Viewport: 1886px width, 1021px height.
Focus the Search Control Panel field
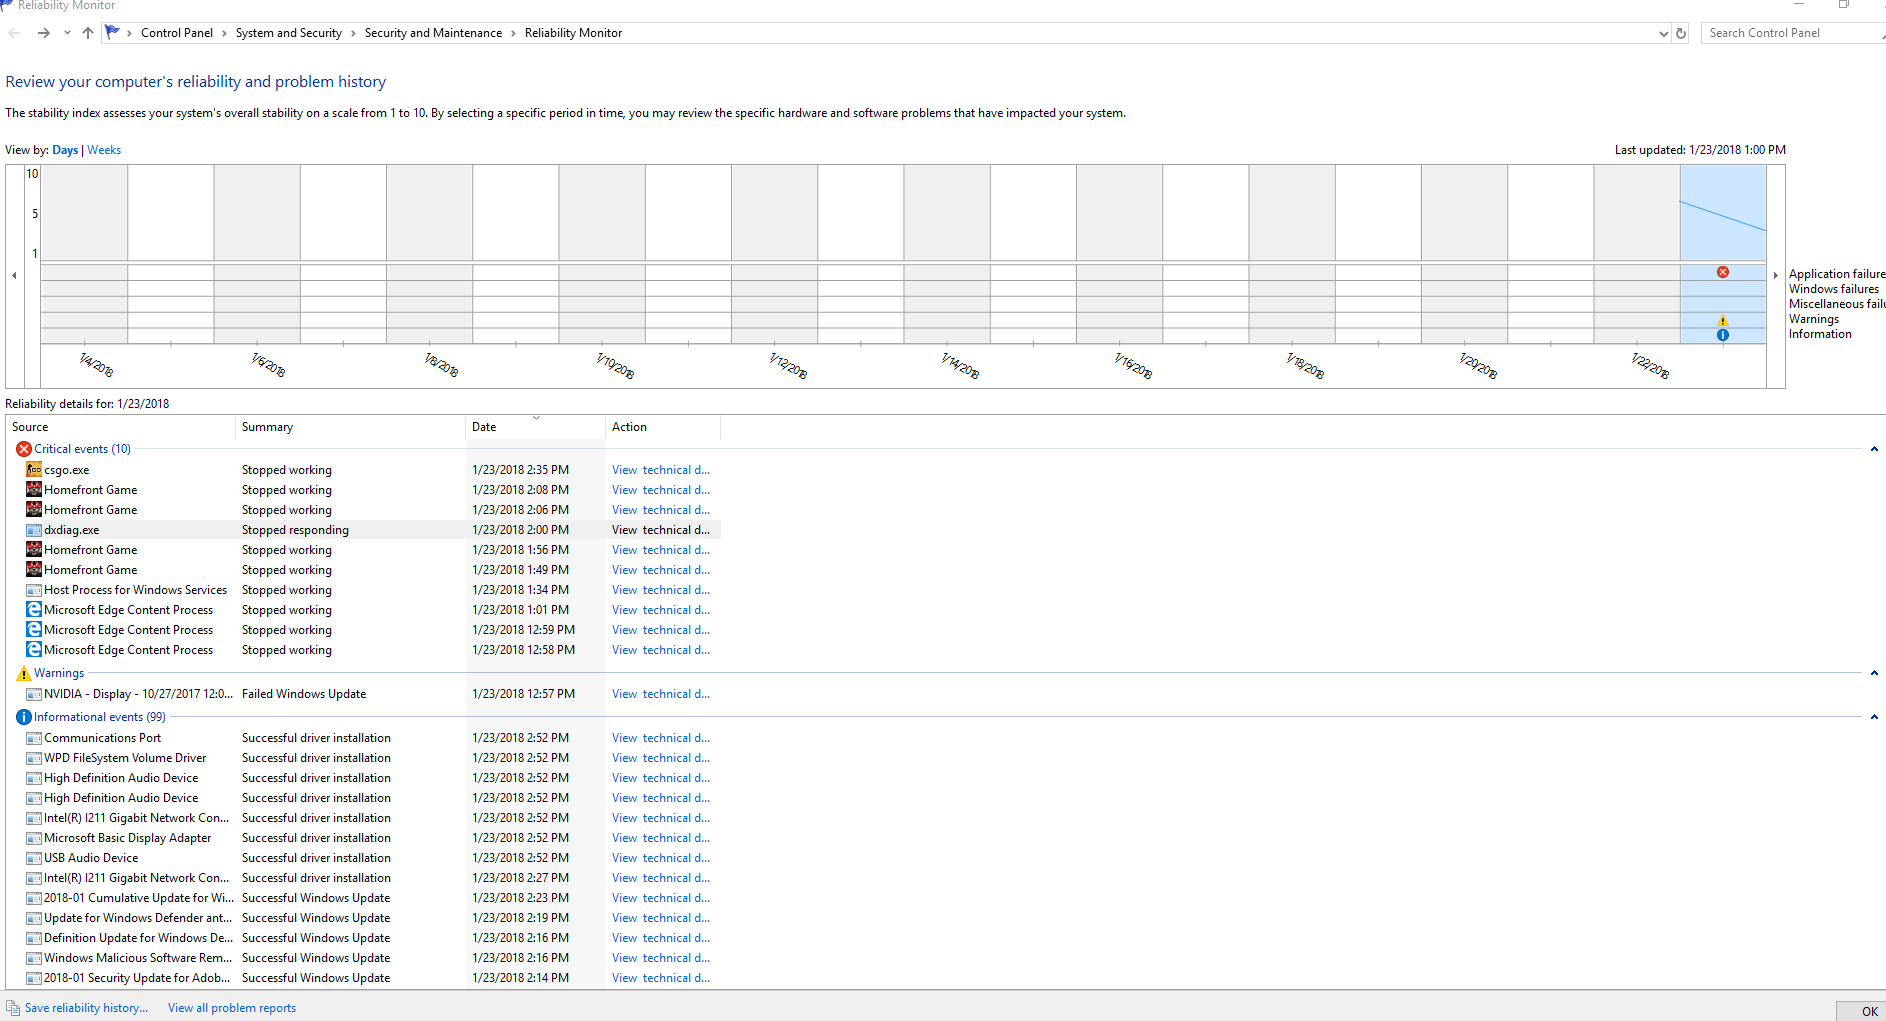(x=1792, y=33)
